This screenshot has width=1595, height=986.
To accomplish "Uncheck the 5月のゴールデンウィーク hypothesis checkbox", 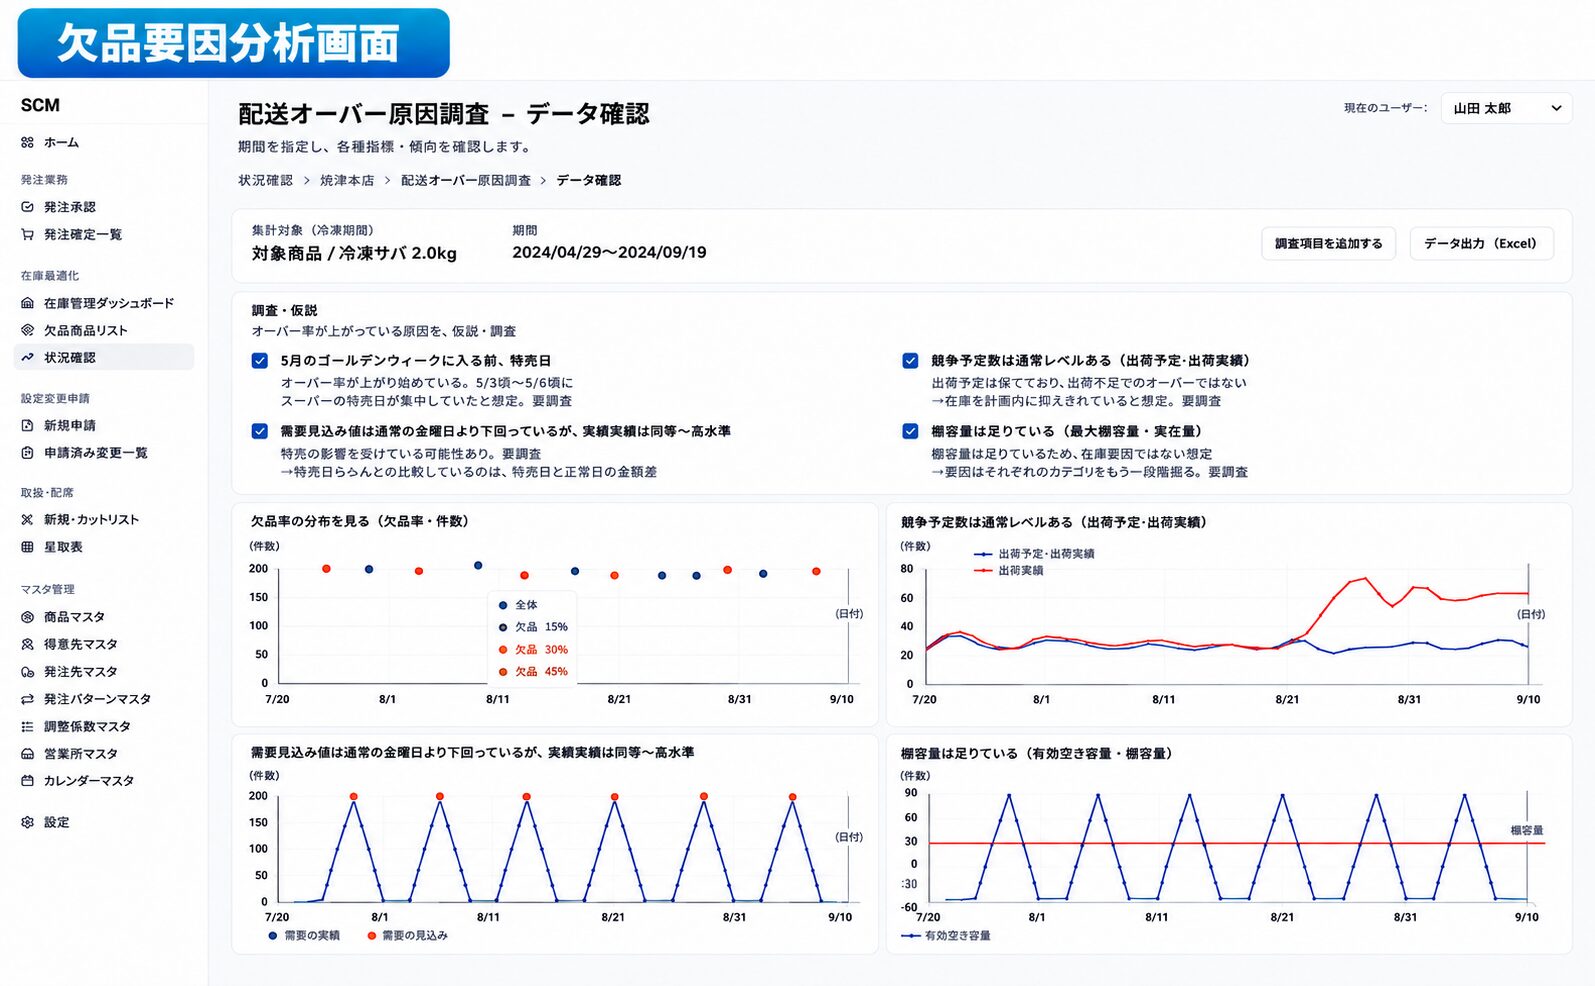I will pos(260,361).
